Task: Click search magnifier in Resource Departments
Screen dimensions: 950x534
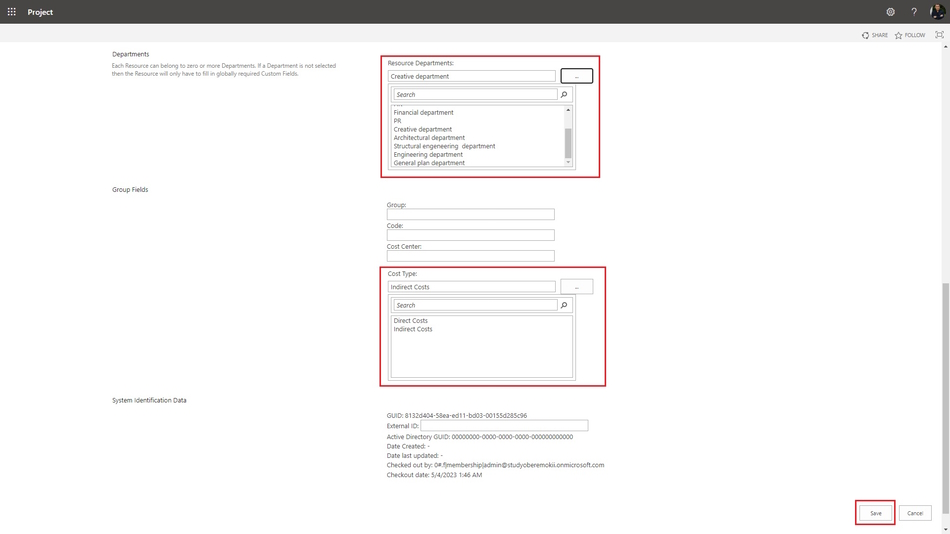Action: (564, 95)
